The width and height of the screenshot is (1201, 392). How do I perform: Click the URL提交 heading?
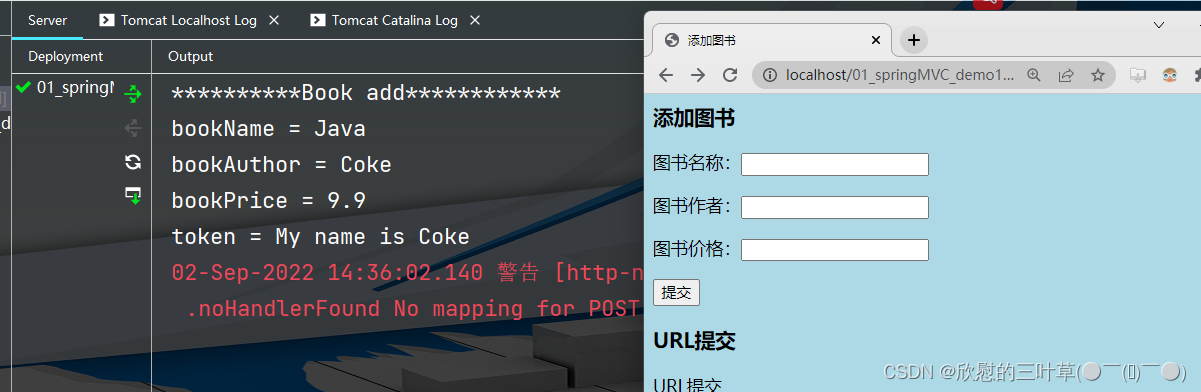click(694, 341)
